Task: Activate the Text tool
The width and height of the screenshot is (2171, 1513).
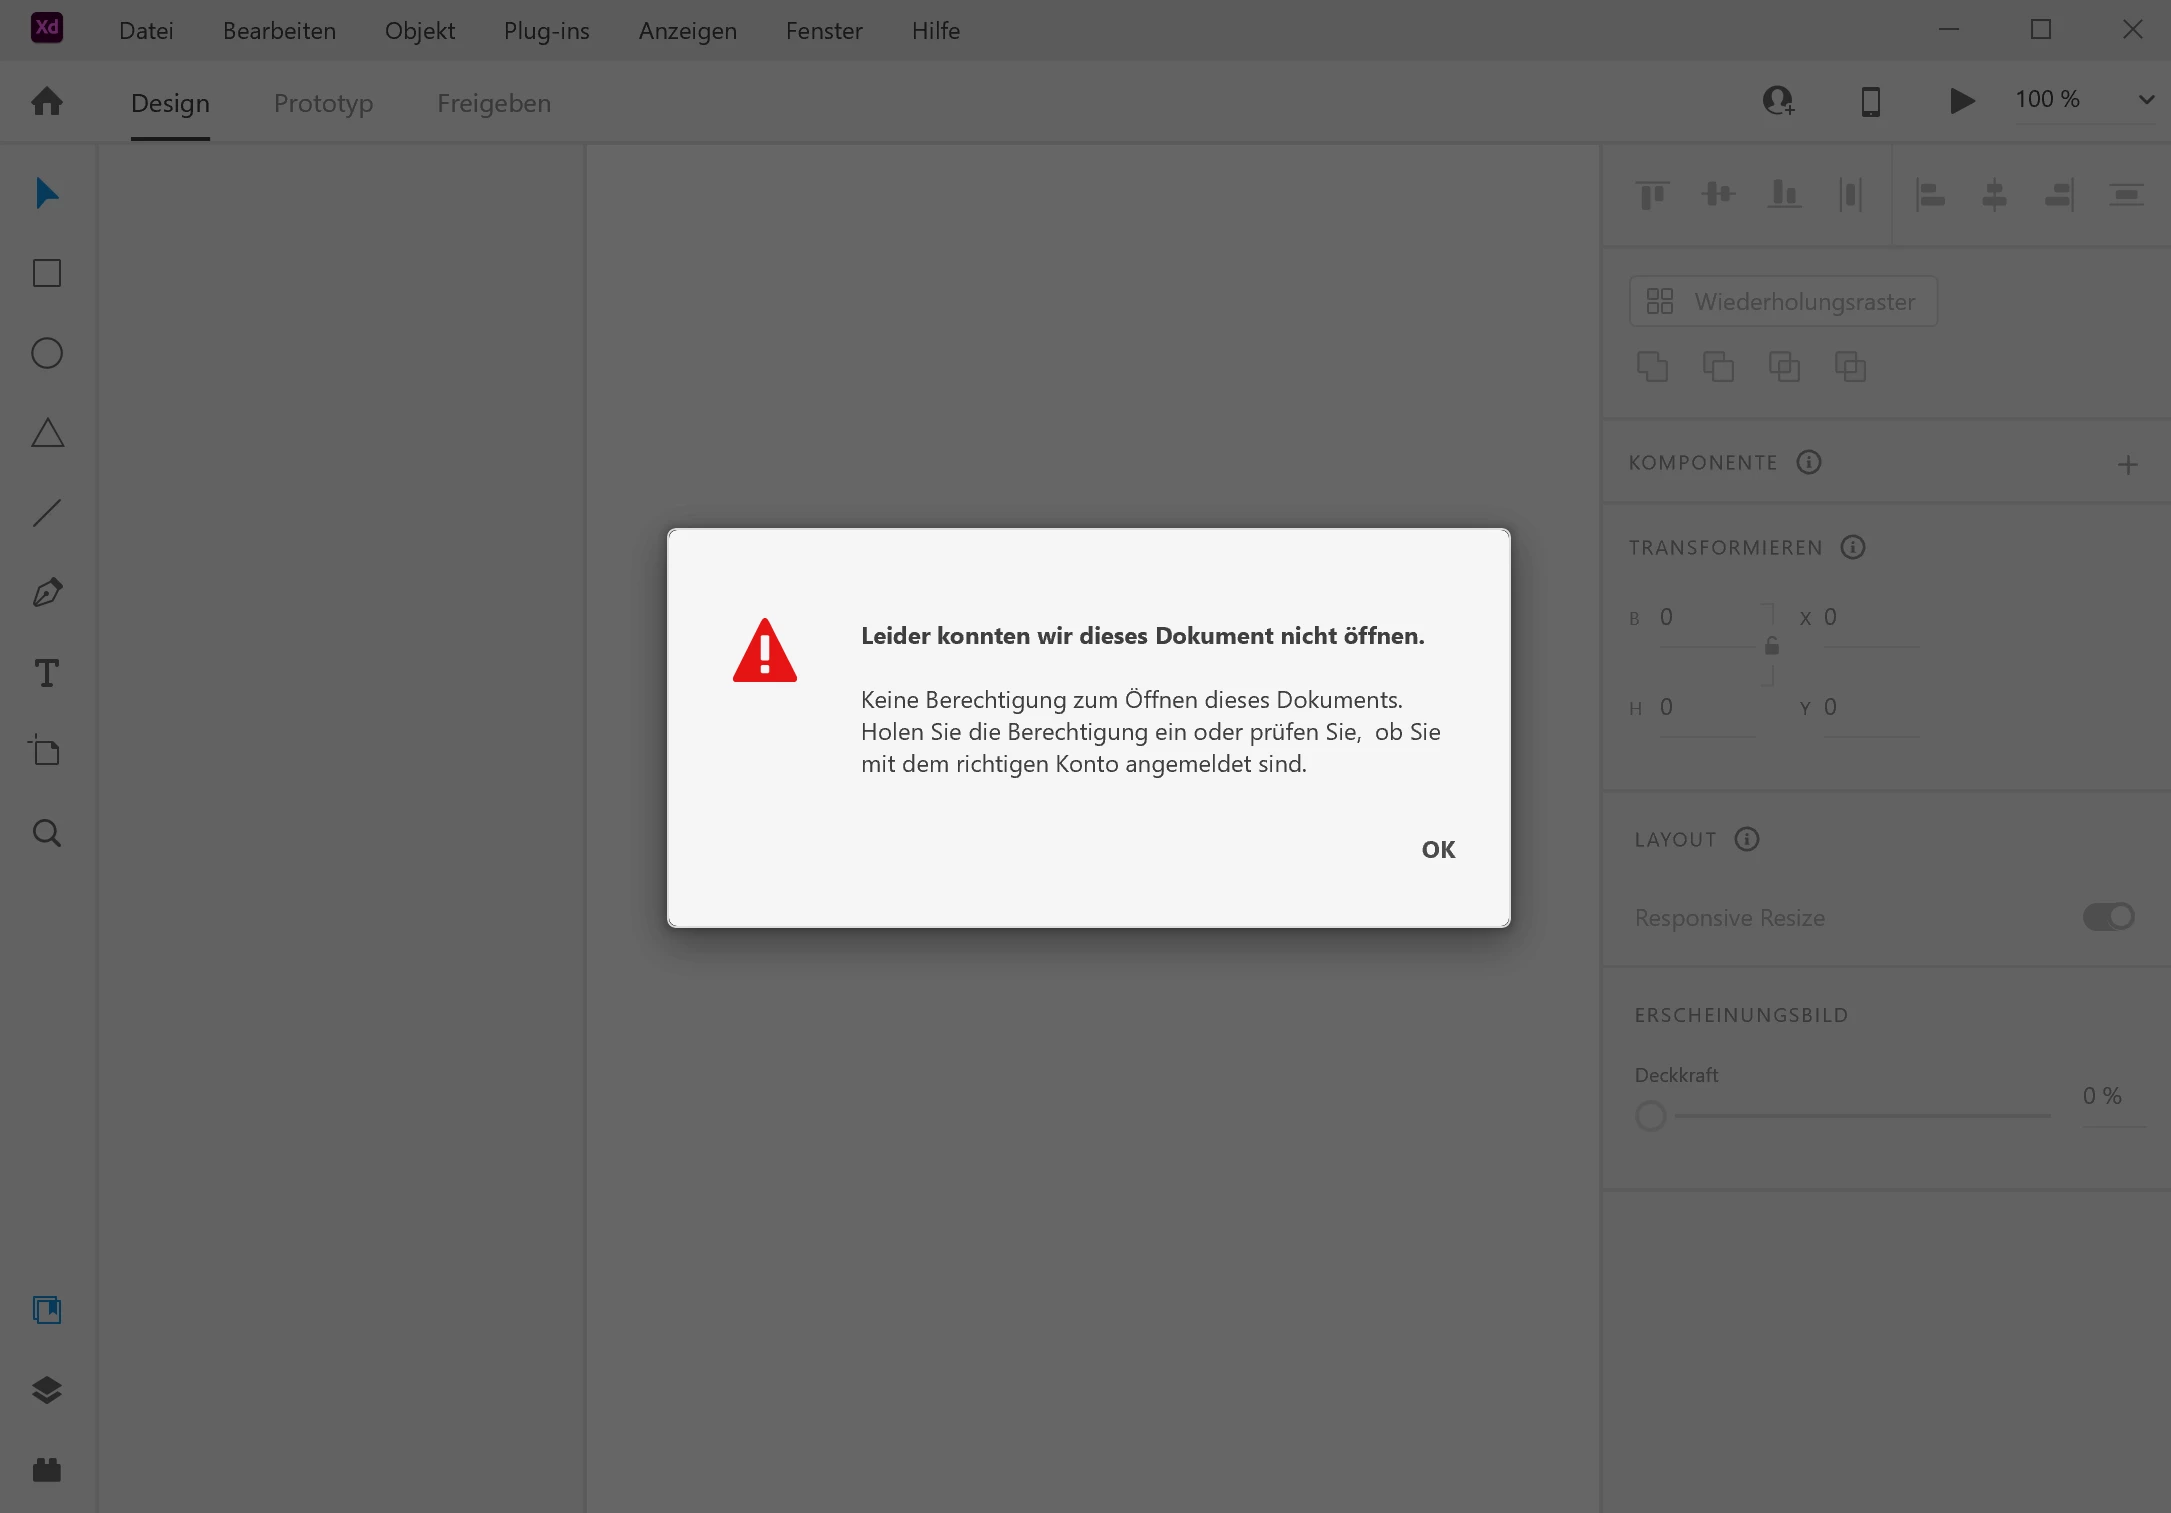Action: [x=47, y=673]
